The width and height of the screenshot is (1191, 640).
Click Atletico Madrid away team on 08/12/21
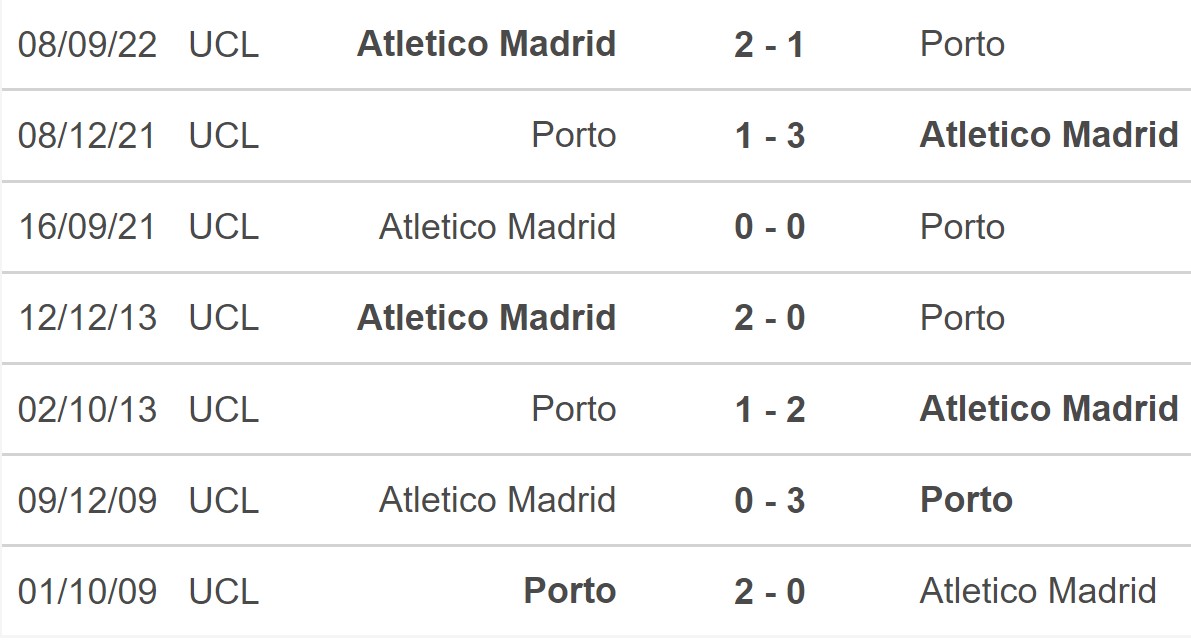pyautogui.click(x=1049, y=134)
